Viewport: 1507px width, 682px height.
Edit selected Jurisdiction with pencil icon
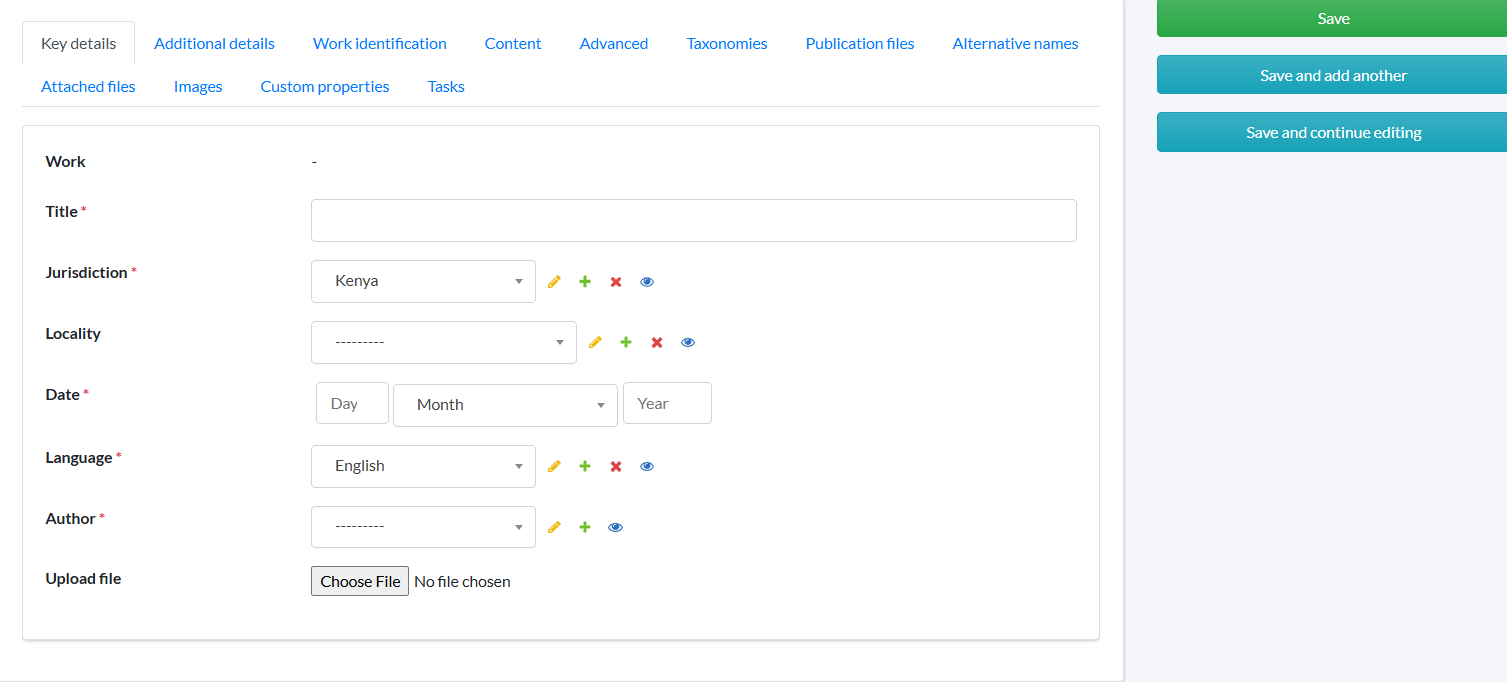pyautogui.click(x=554, y=282)
